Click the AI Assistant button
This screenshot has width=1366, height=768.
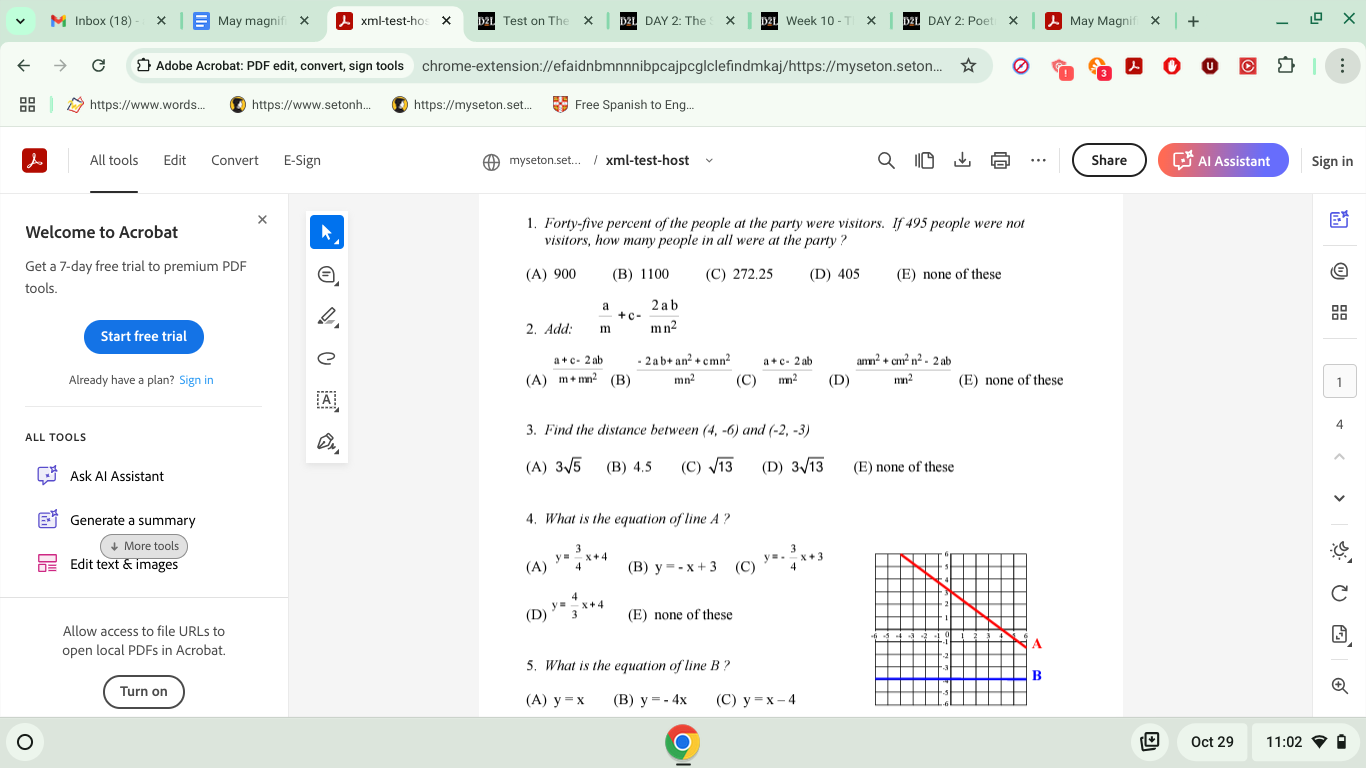[1223, 160]
